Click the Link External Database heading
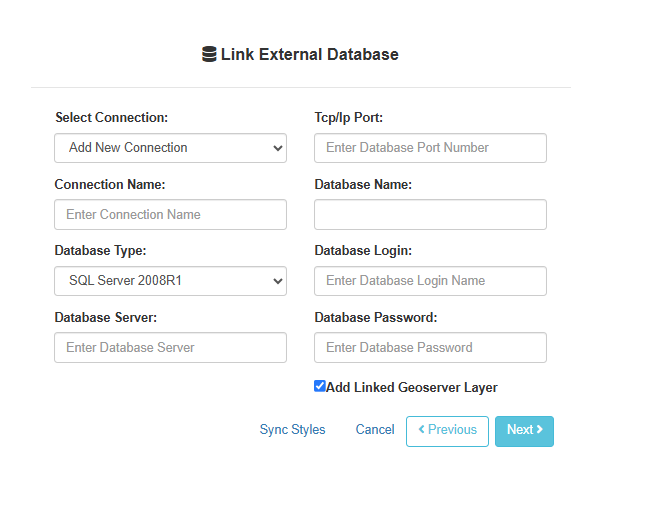This screenshot has width=656, height=516. click(x=310, y=54)
